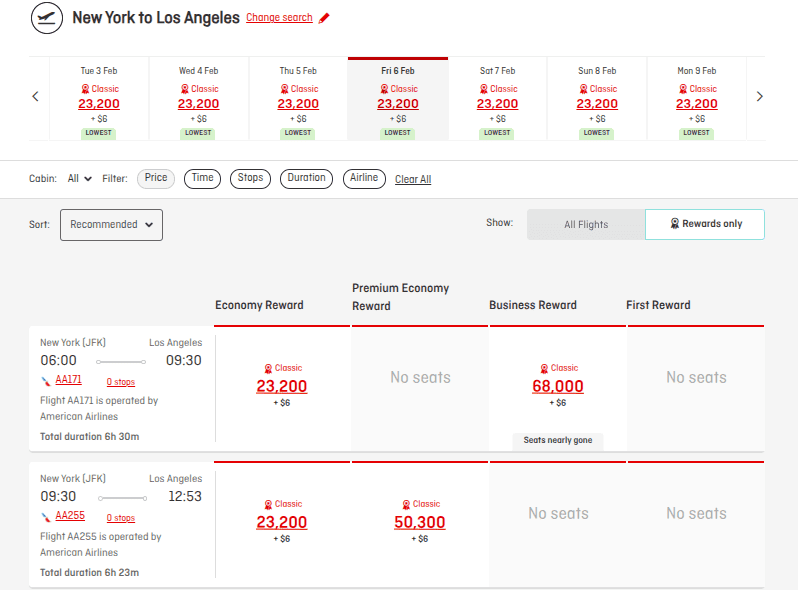
Task: Click the Business Reward column header
Action: pos(533,305)
